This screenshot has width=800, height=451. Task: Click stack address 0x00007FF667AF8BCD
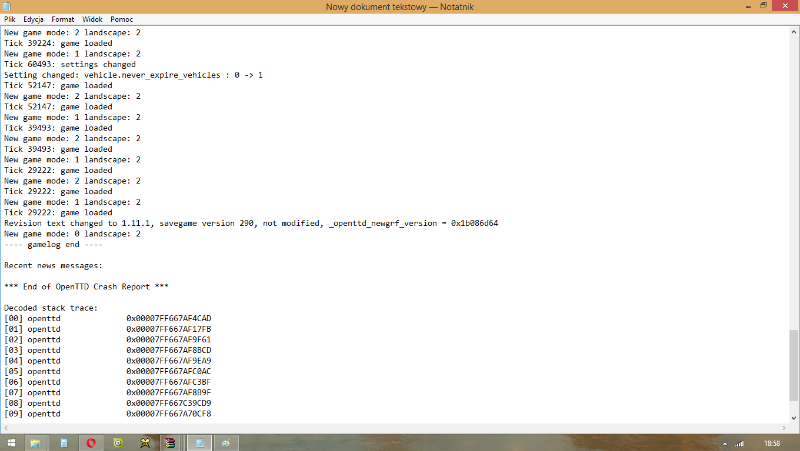[168, 350]
